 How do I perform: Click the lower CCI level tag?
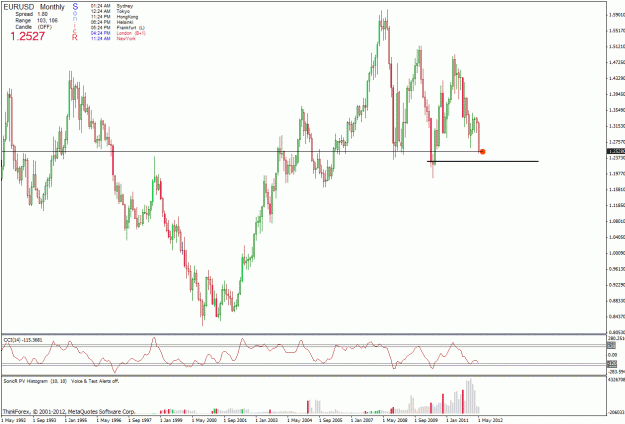pyautogui.click(x=611, y=363)
